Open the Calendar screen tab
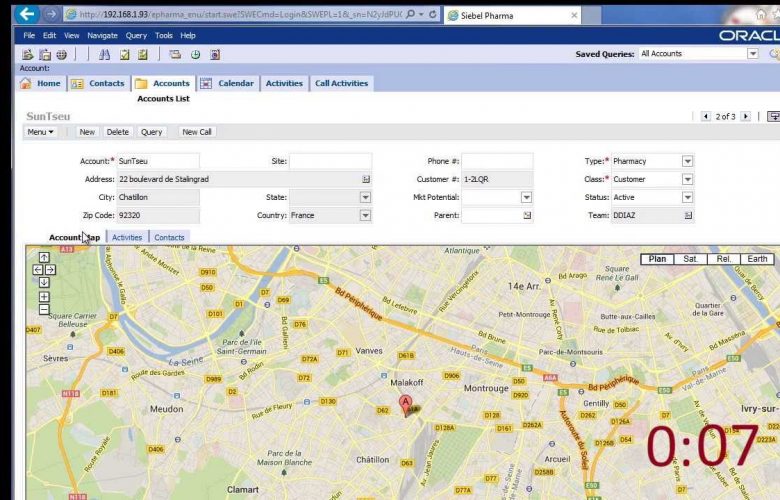780x500 pixels. coord(228,83)
